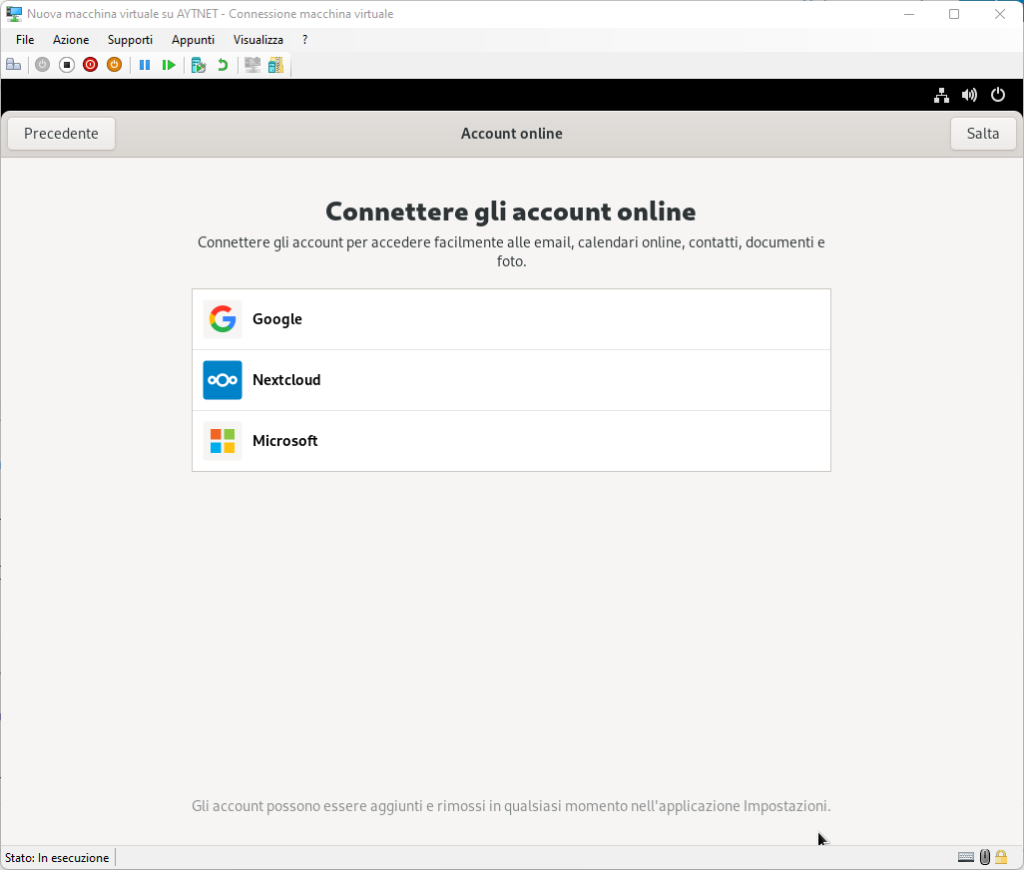Screen dimensions: 1024x870
Task: Open the Visualizza menu
Action: [x=258, y=40]
